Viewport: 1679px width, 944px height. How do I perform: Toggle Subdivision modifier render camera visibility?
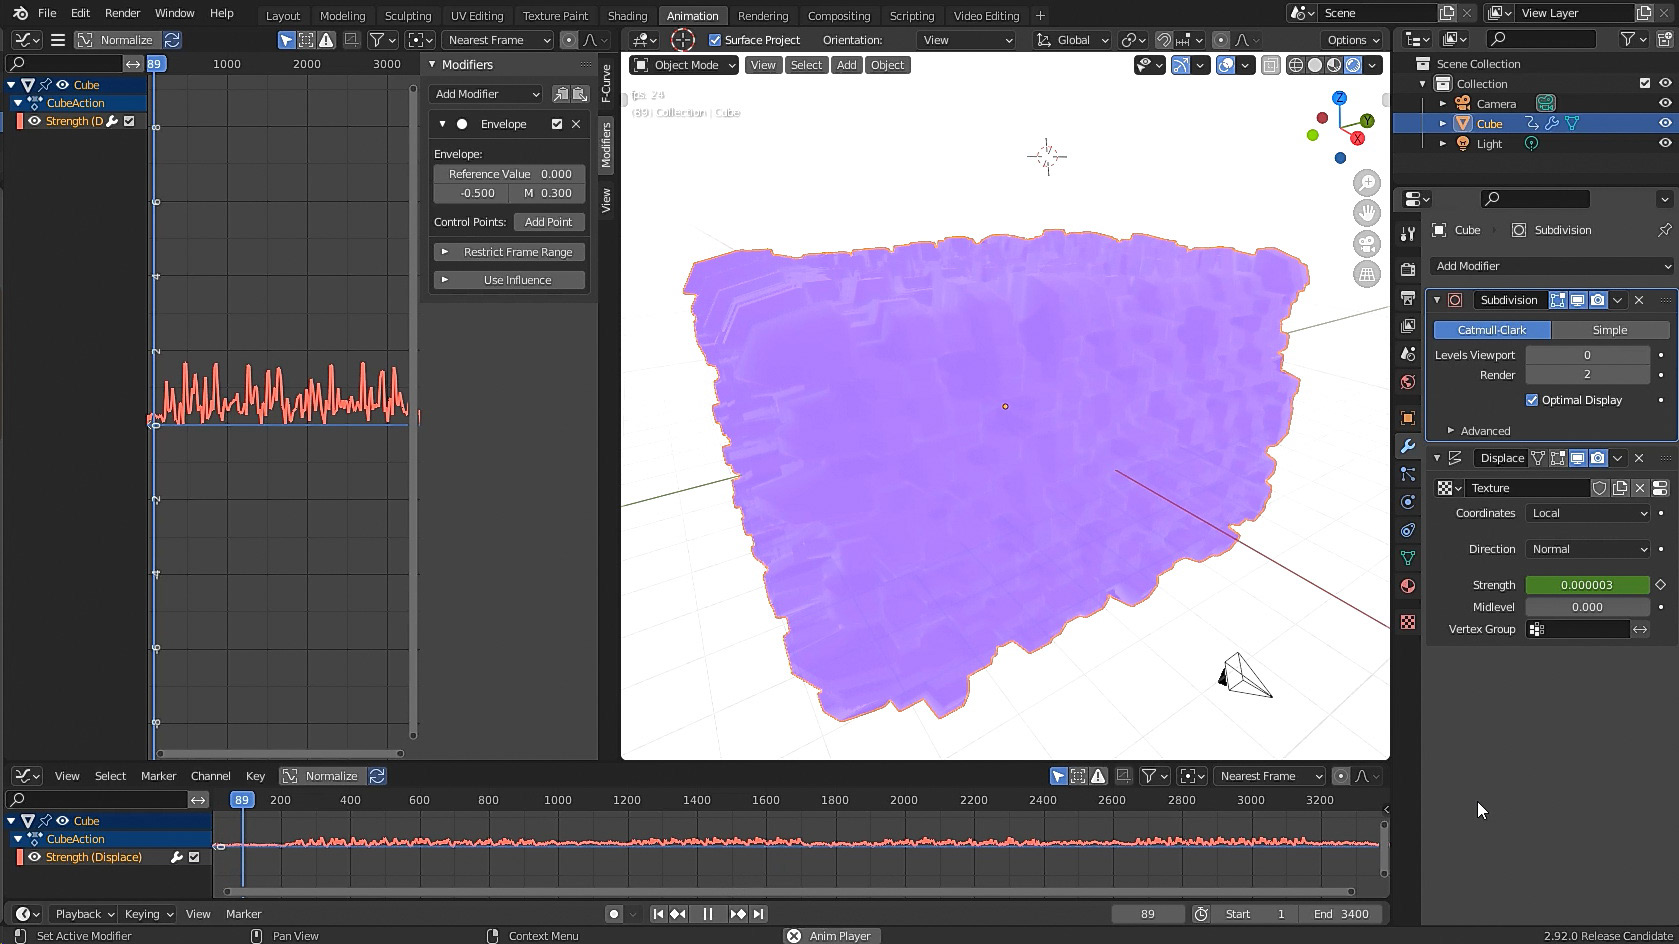point(1598,300)
